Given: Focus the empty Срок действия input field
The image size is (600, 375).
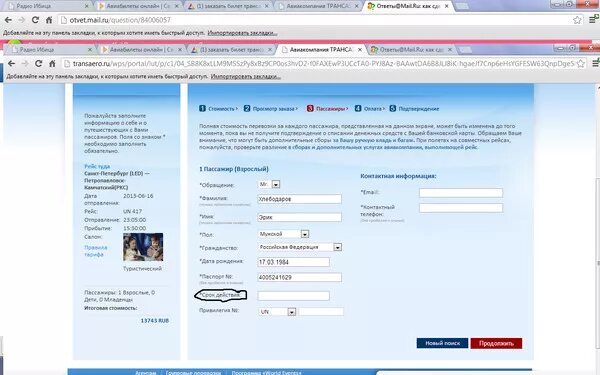Looking at the screenshot, I should tap(293, 295).
